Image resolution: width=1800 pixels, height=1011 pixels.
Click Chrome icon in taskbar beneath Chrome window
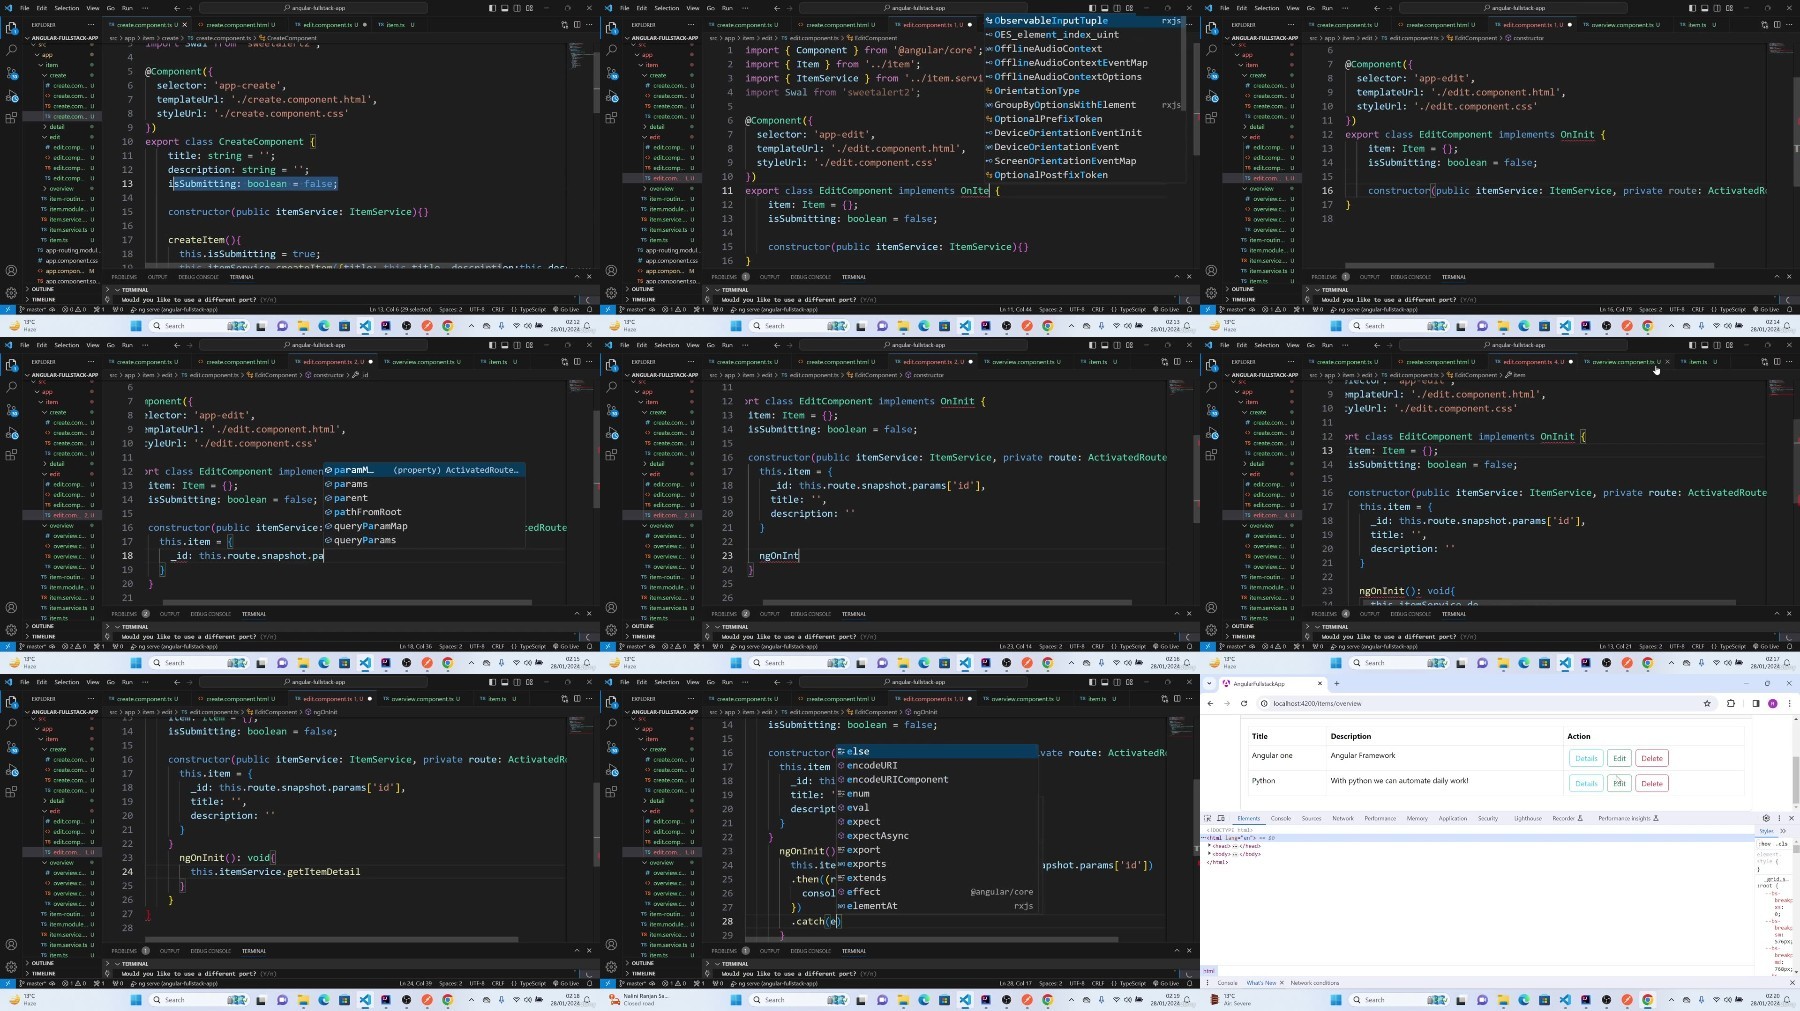pos(1647,999)
